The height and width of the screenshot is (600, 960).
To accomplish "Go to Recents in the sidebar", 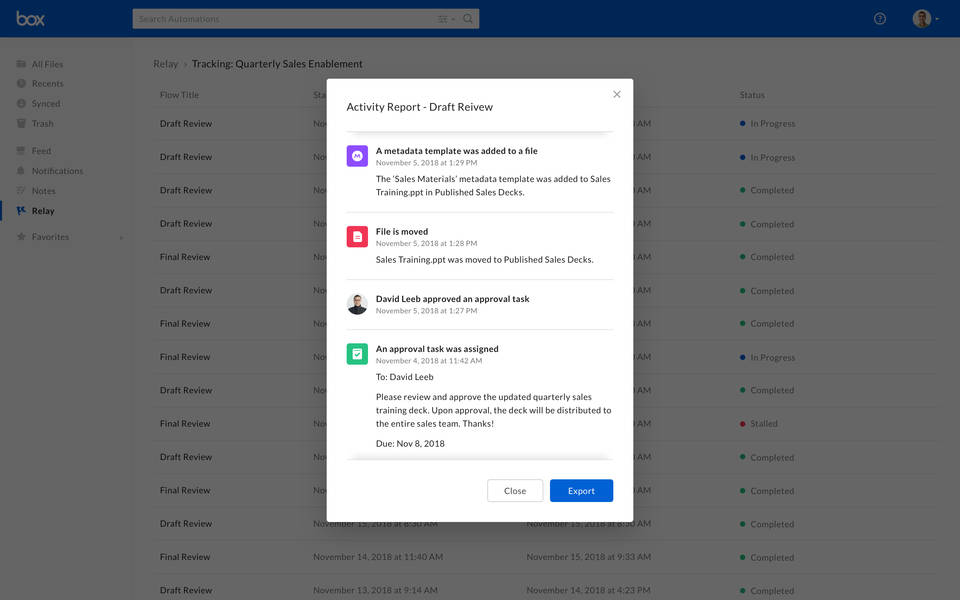I will (x=47, y=84).
